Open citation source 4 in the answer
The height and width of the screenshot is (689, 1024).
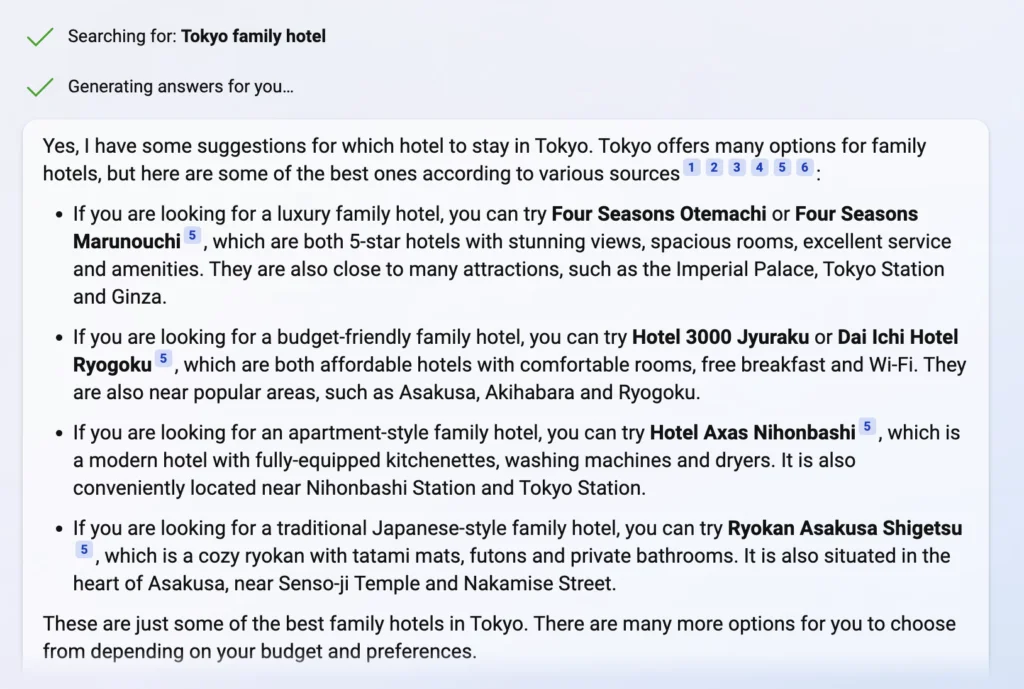click(759, 168)
